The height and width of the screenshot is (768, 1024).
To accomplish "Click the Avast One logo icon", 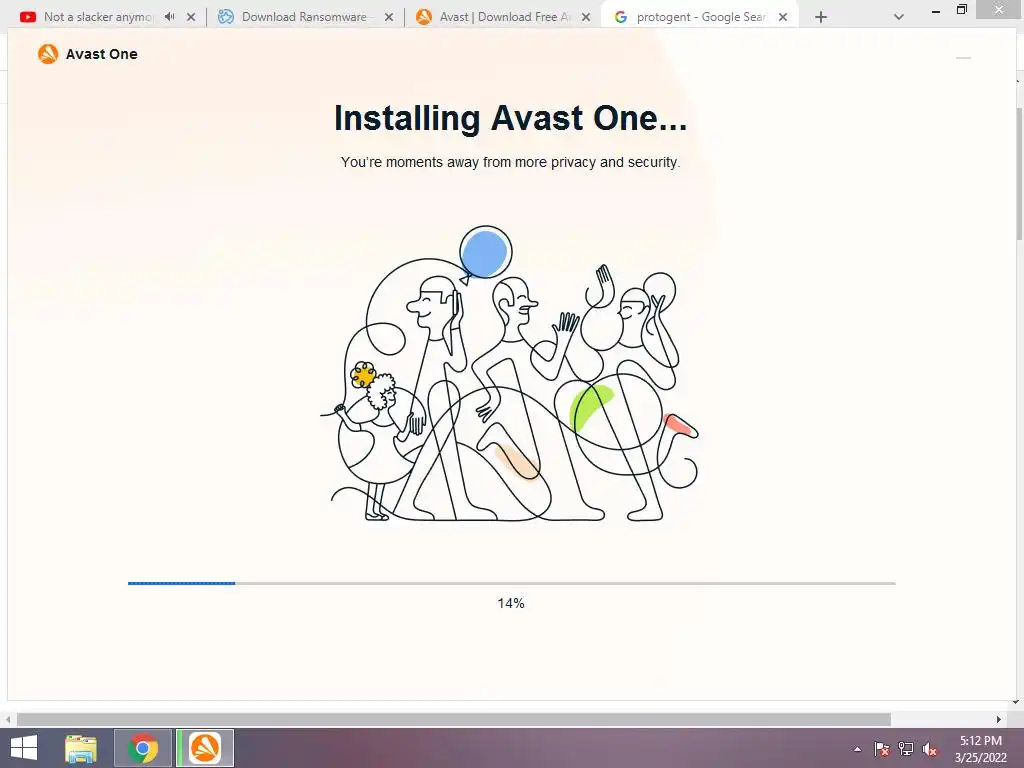I will (48, 54).
